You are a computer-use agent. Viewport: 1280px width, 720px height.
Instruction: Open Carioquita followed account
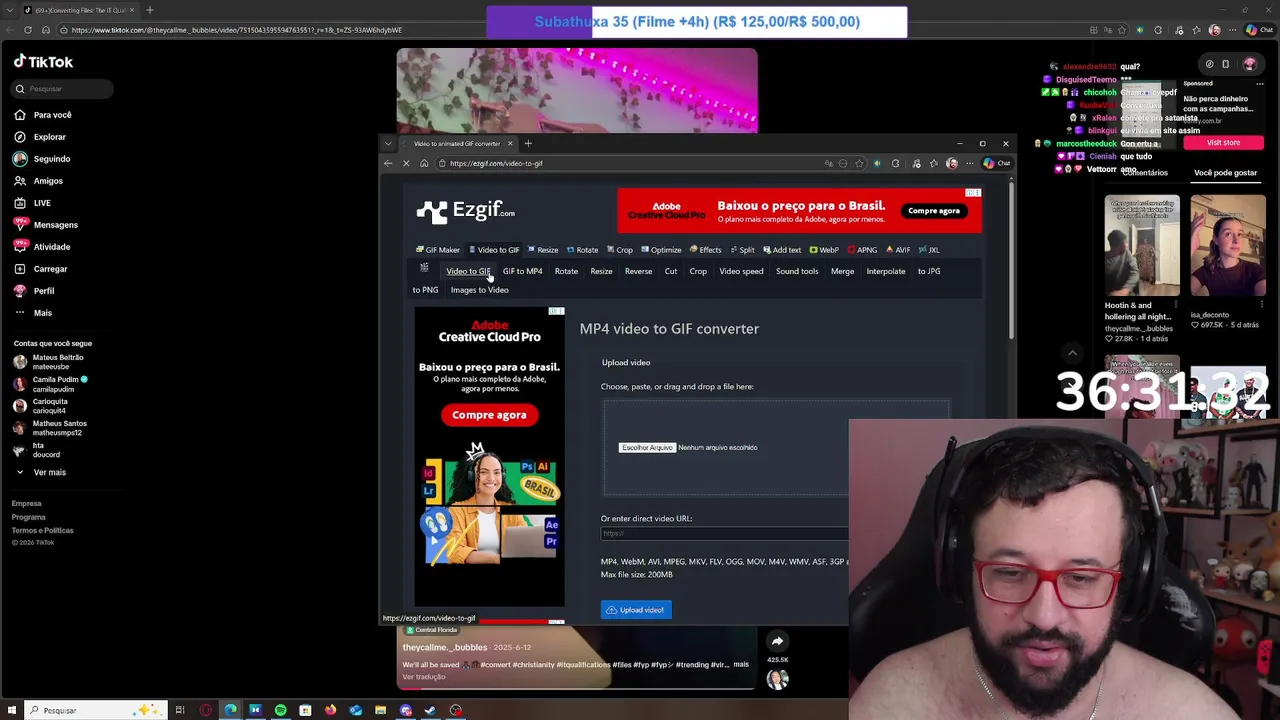tap(40, 406)
